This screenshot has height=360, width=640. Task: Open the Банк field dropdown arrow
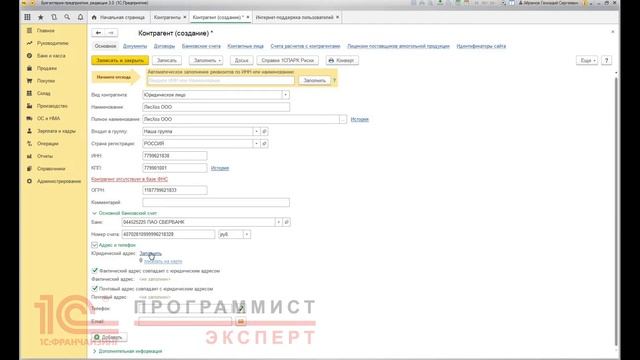tap(278, 222)
